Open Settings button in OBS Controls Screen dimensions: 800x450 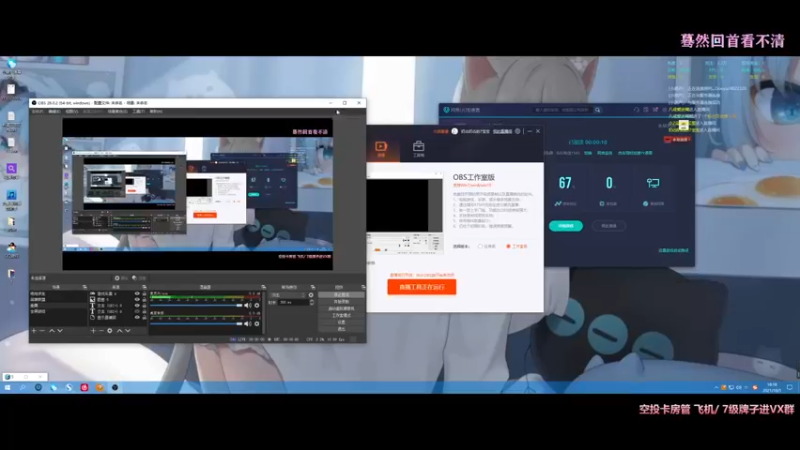341,322
